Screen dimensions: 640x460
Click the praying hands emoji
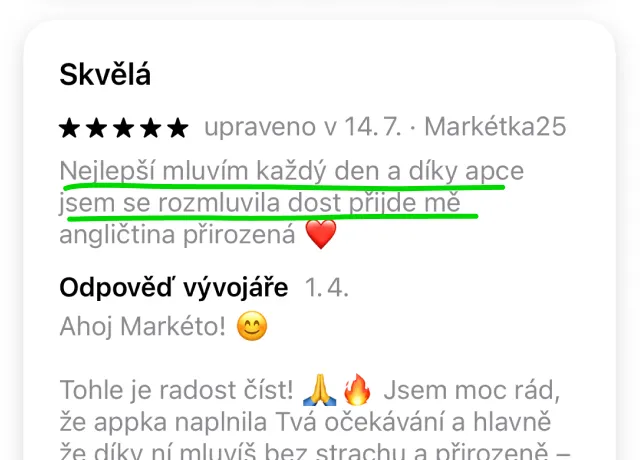320,390
